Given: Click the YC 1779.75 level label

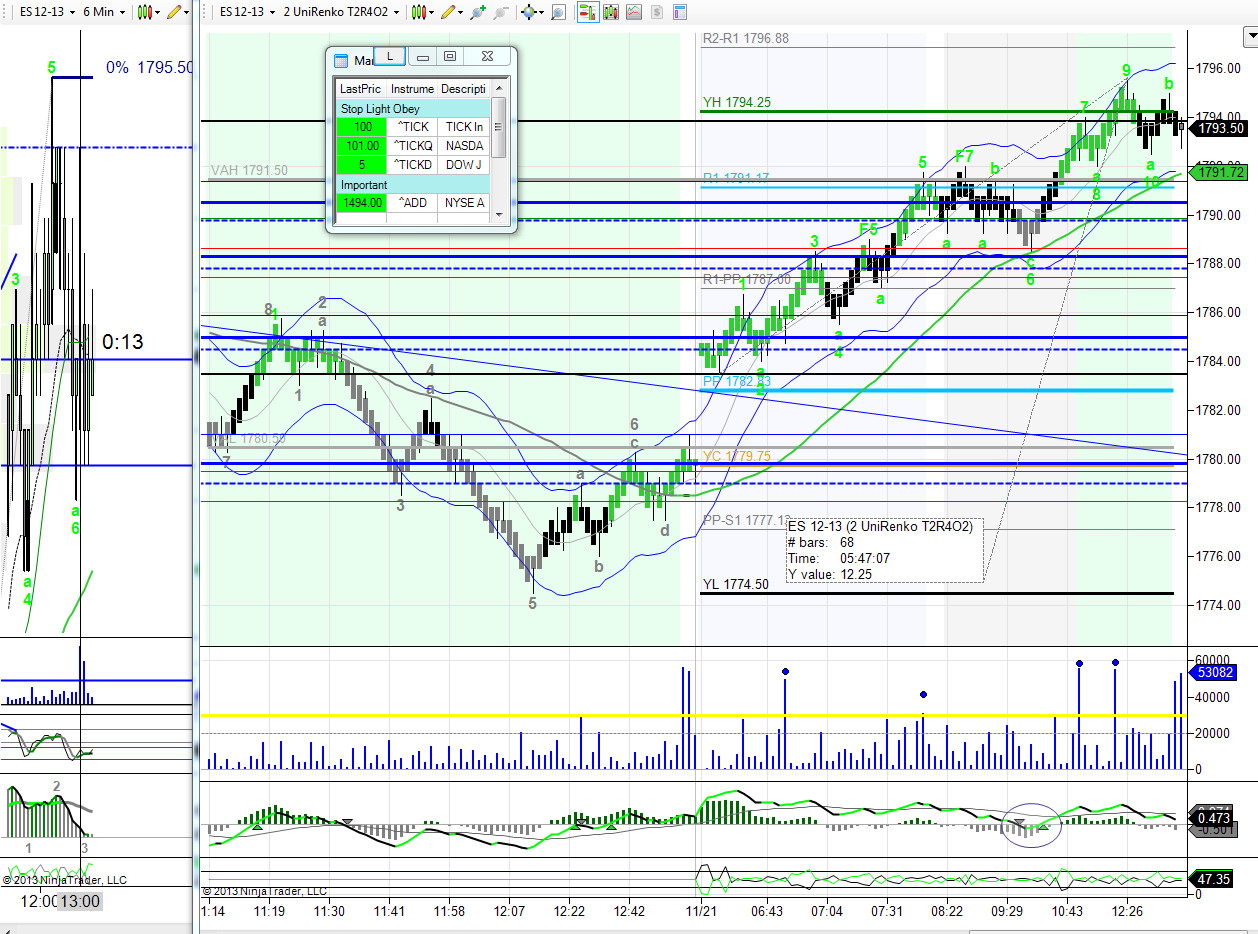Looking at the screenshot, I should point(736,456).
